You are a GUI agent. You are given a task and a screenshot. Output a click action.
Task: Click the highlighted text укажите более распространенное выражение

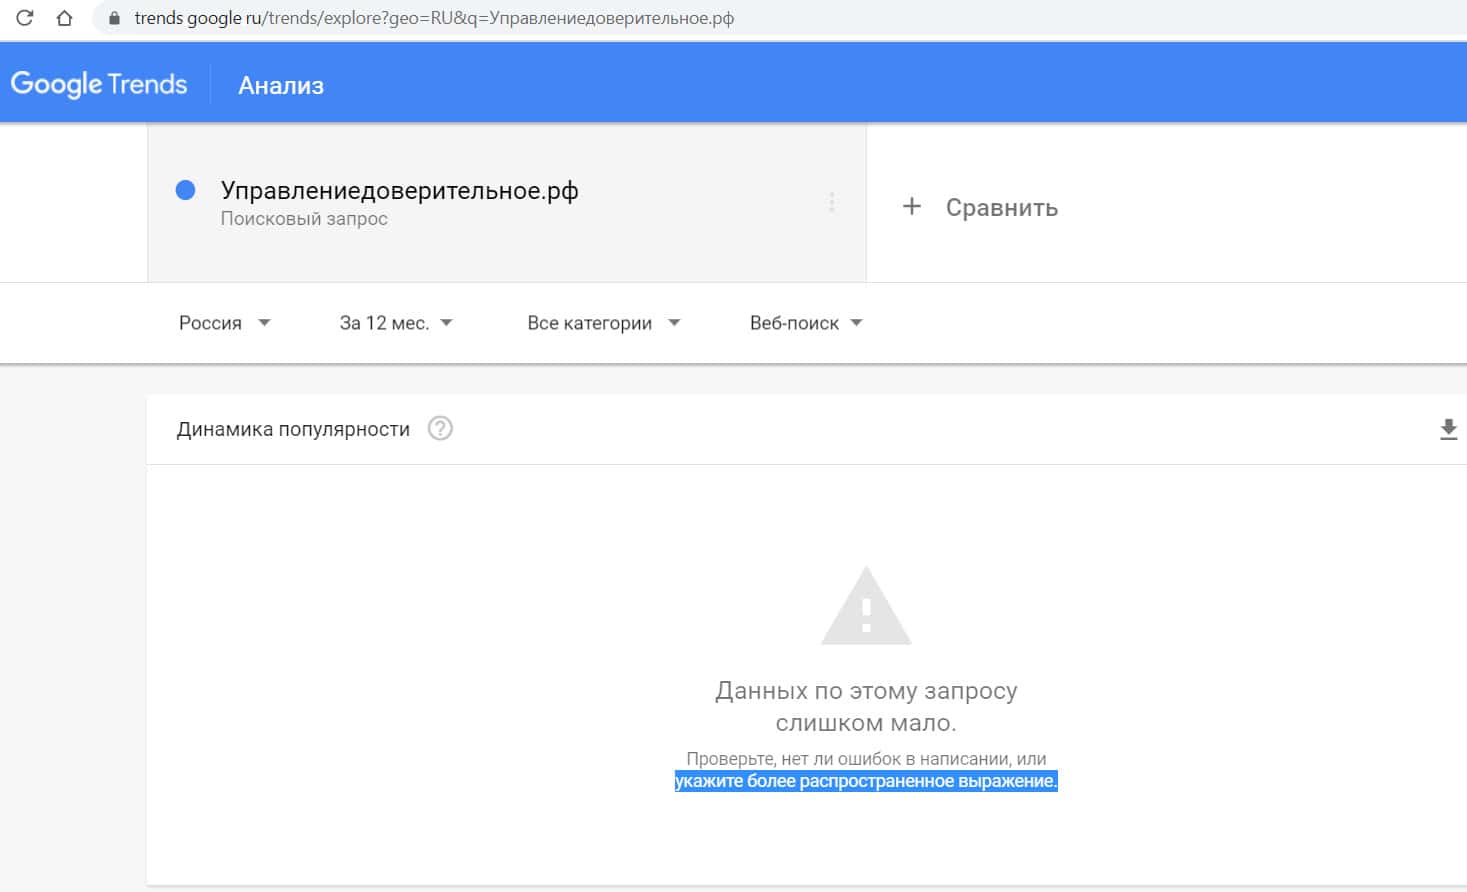(x=866, y=781)
